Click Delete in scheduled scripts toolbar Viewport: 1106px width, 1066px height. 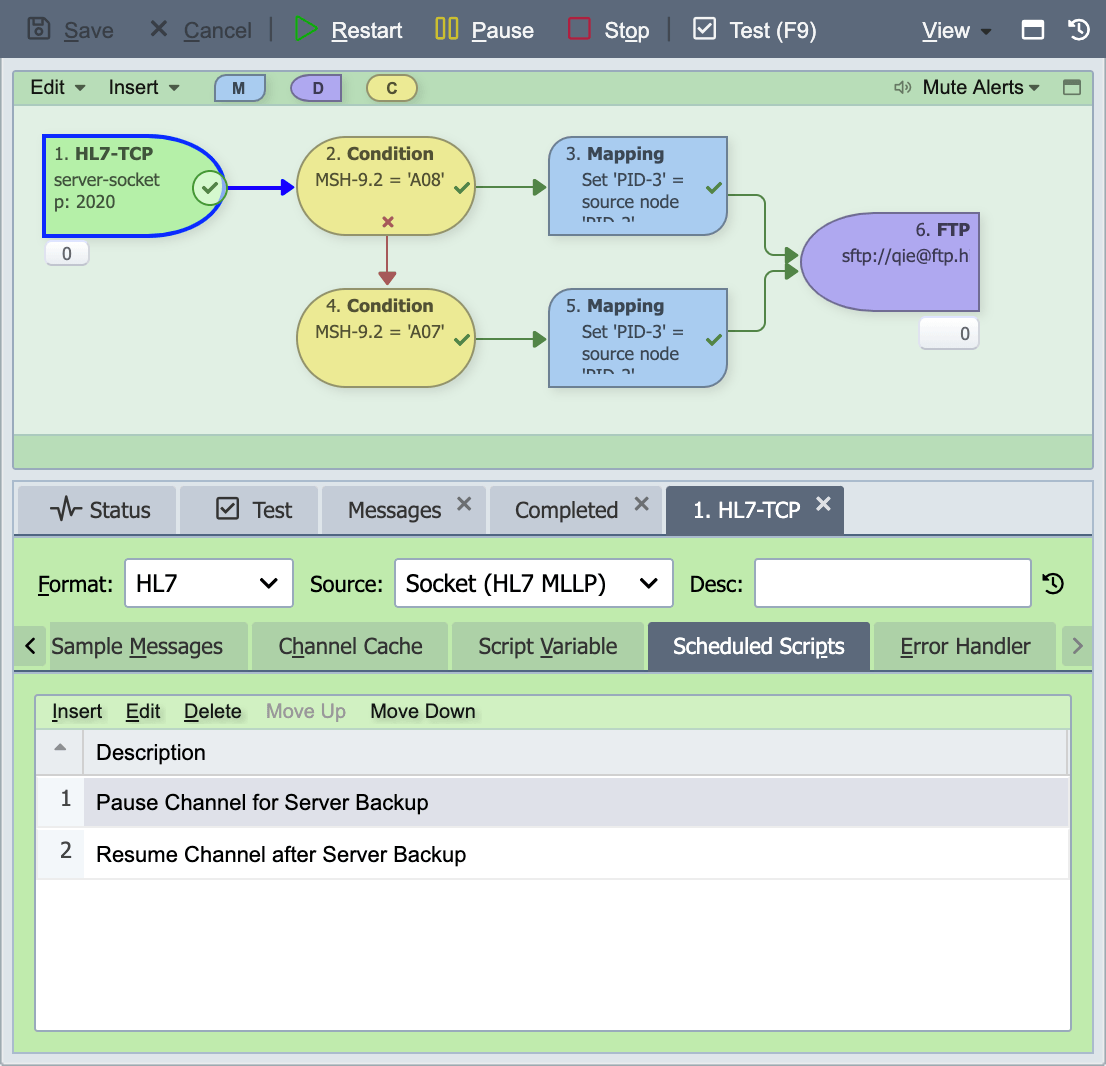click(212, 711)
